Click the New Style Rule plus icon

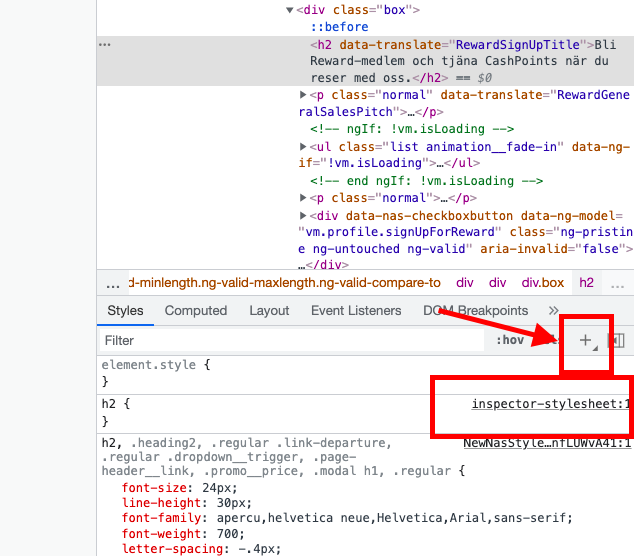click(586, 340)
